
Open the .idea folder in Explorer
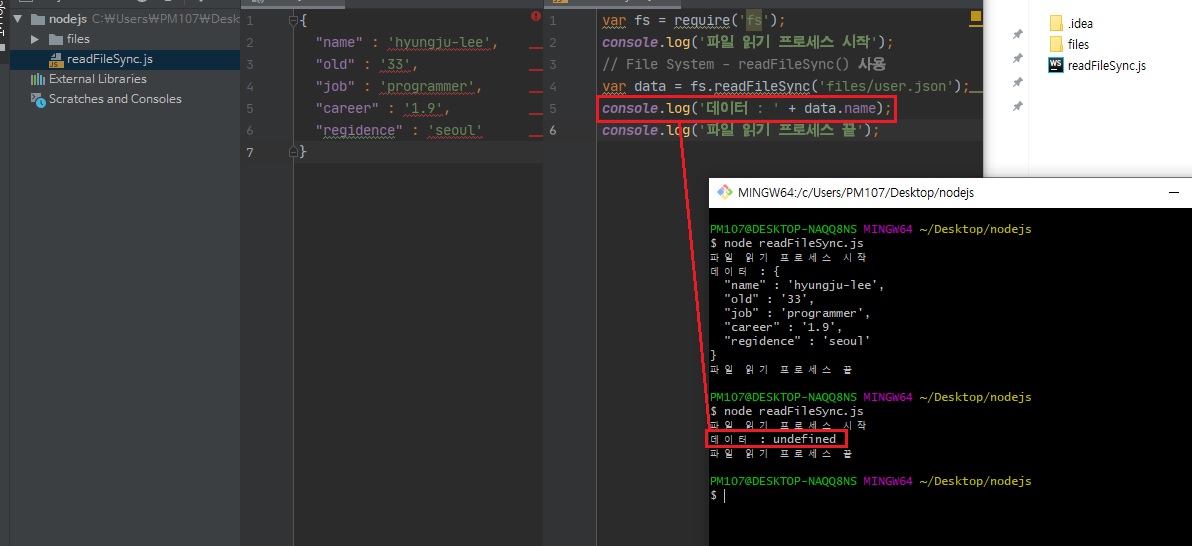(1078, 23)
